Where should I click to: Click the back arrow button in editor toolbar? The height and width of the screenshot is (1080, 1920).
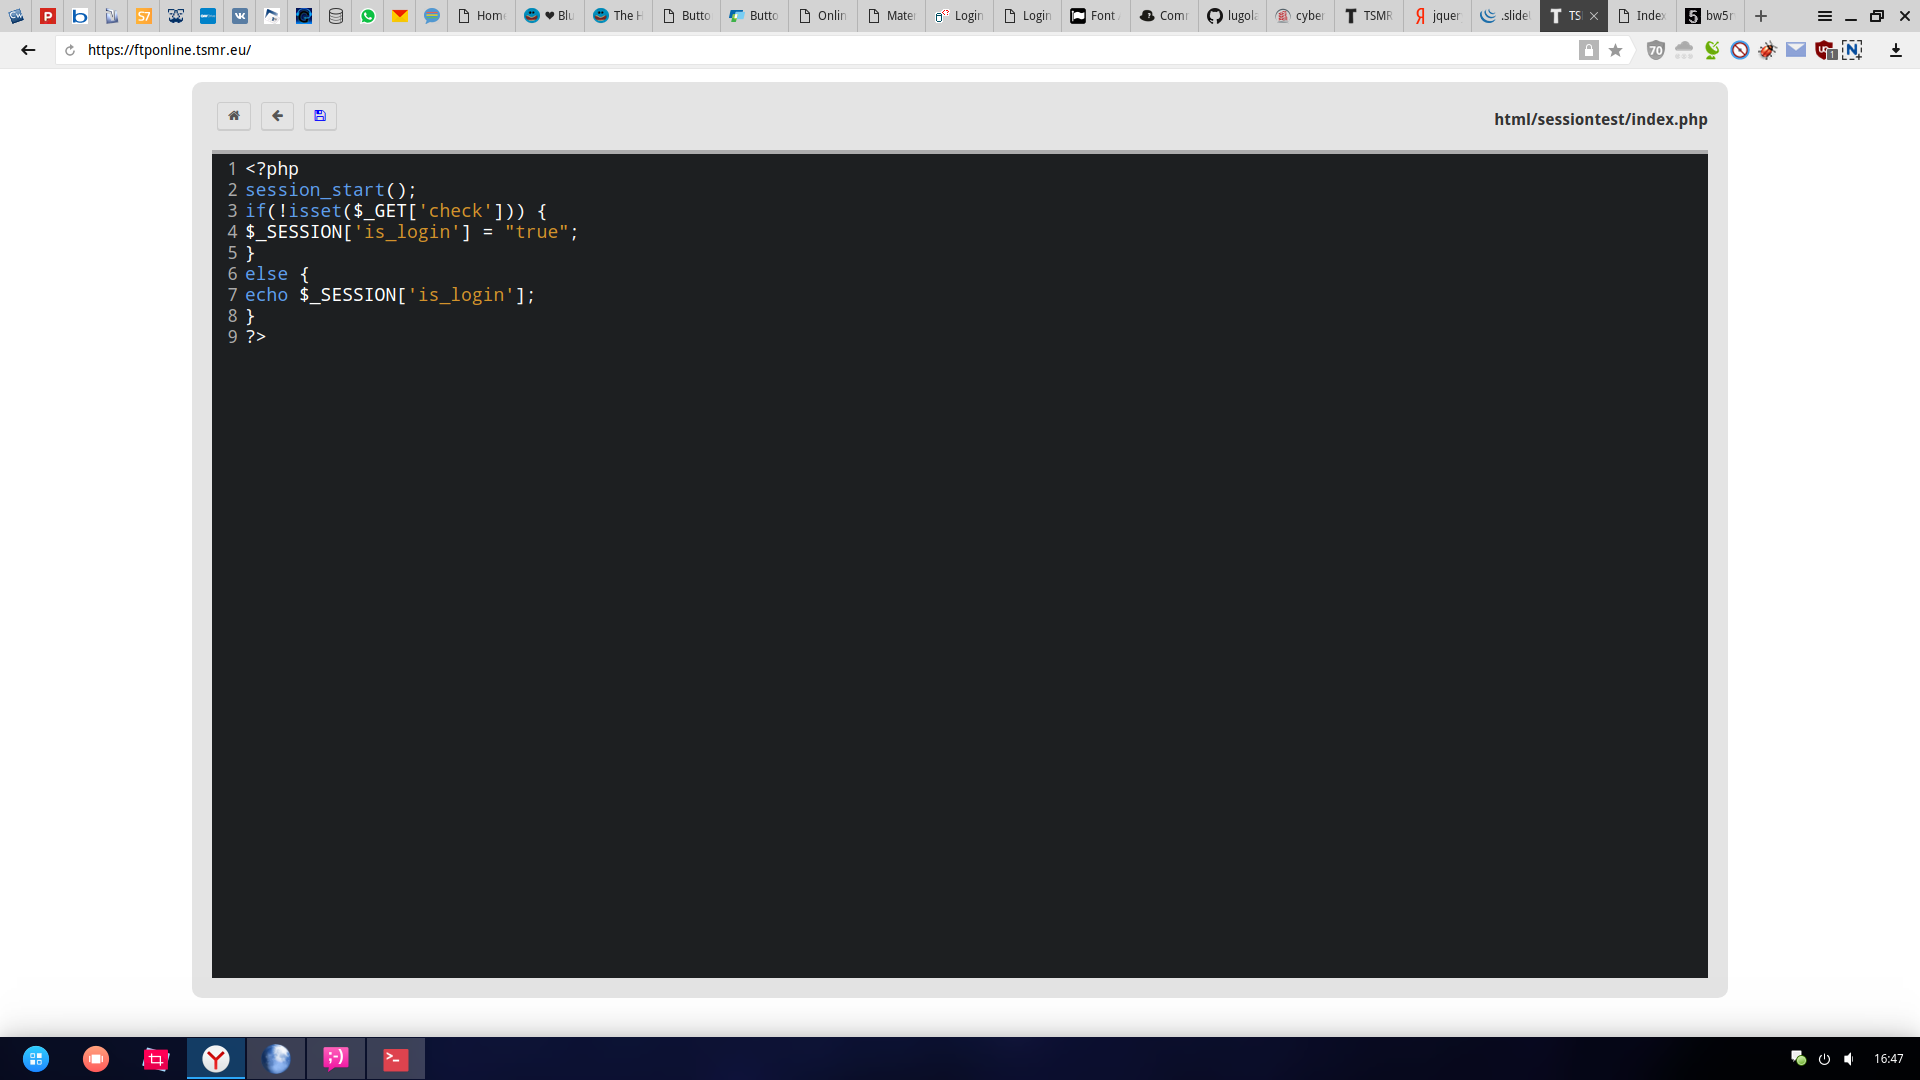277,116
